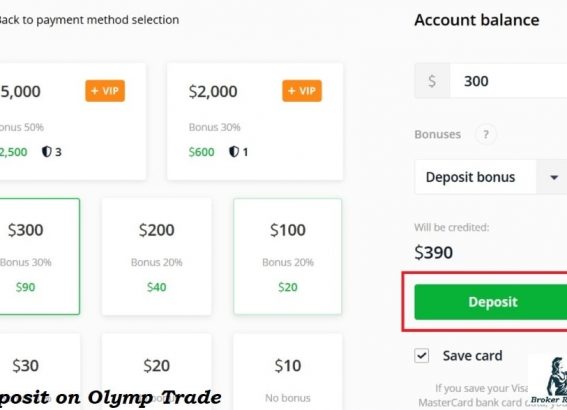The width and height of the screenshot is (567, 410).
Task: Select the $200 deposit option
Action: (157, 256)
